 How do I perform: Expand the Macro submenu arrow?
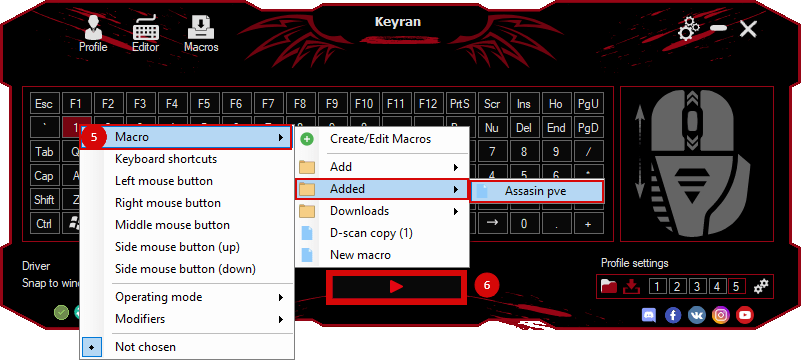click(280, 137)
